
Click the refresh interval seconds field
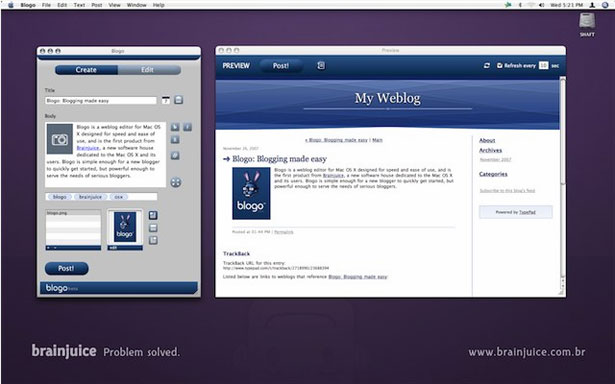pos(543,66)
